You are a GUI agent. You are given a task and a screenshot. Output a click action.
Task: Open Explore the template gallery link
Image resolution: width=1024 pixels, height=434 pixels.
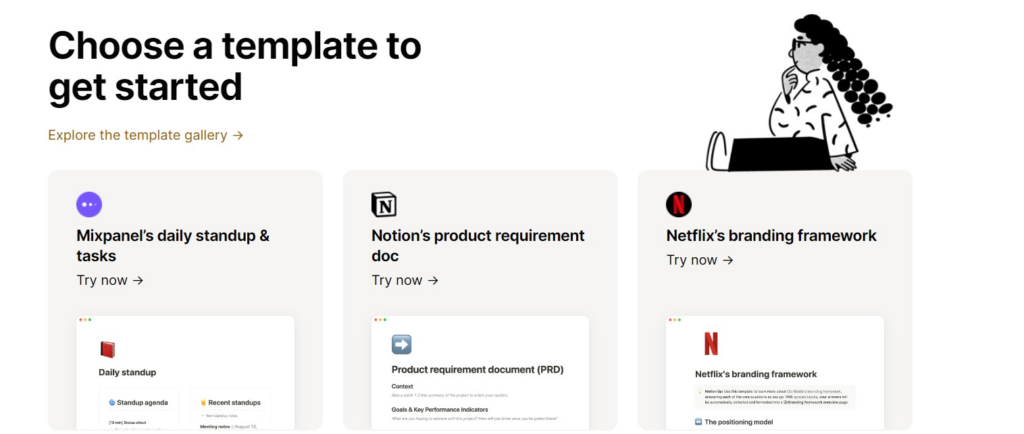[x=146, y=135]
